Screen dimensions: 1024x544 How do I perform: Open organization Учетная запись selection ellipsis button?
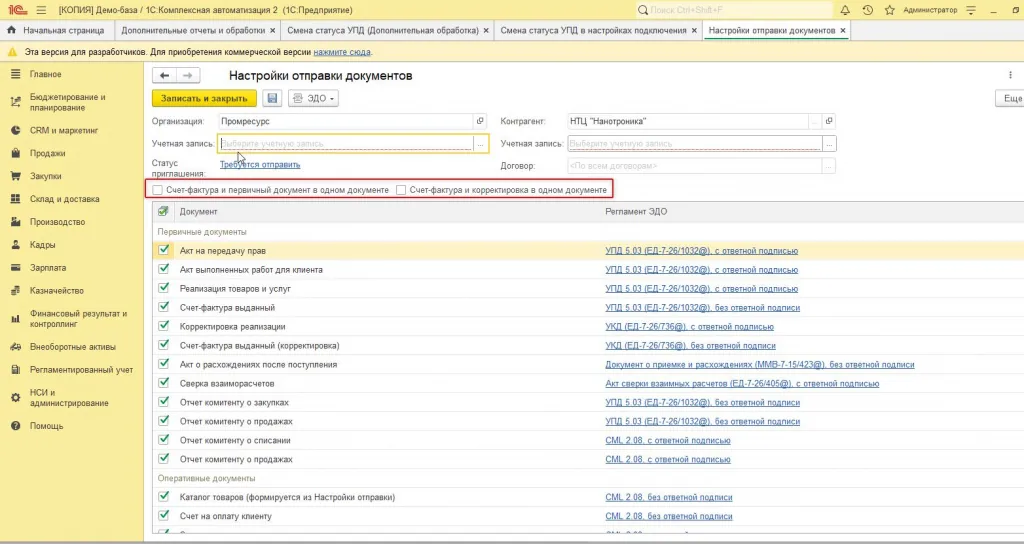(x=480, y=144)
